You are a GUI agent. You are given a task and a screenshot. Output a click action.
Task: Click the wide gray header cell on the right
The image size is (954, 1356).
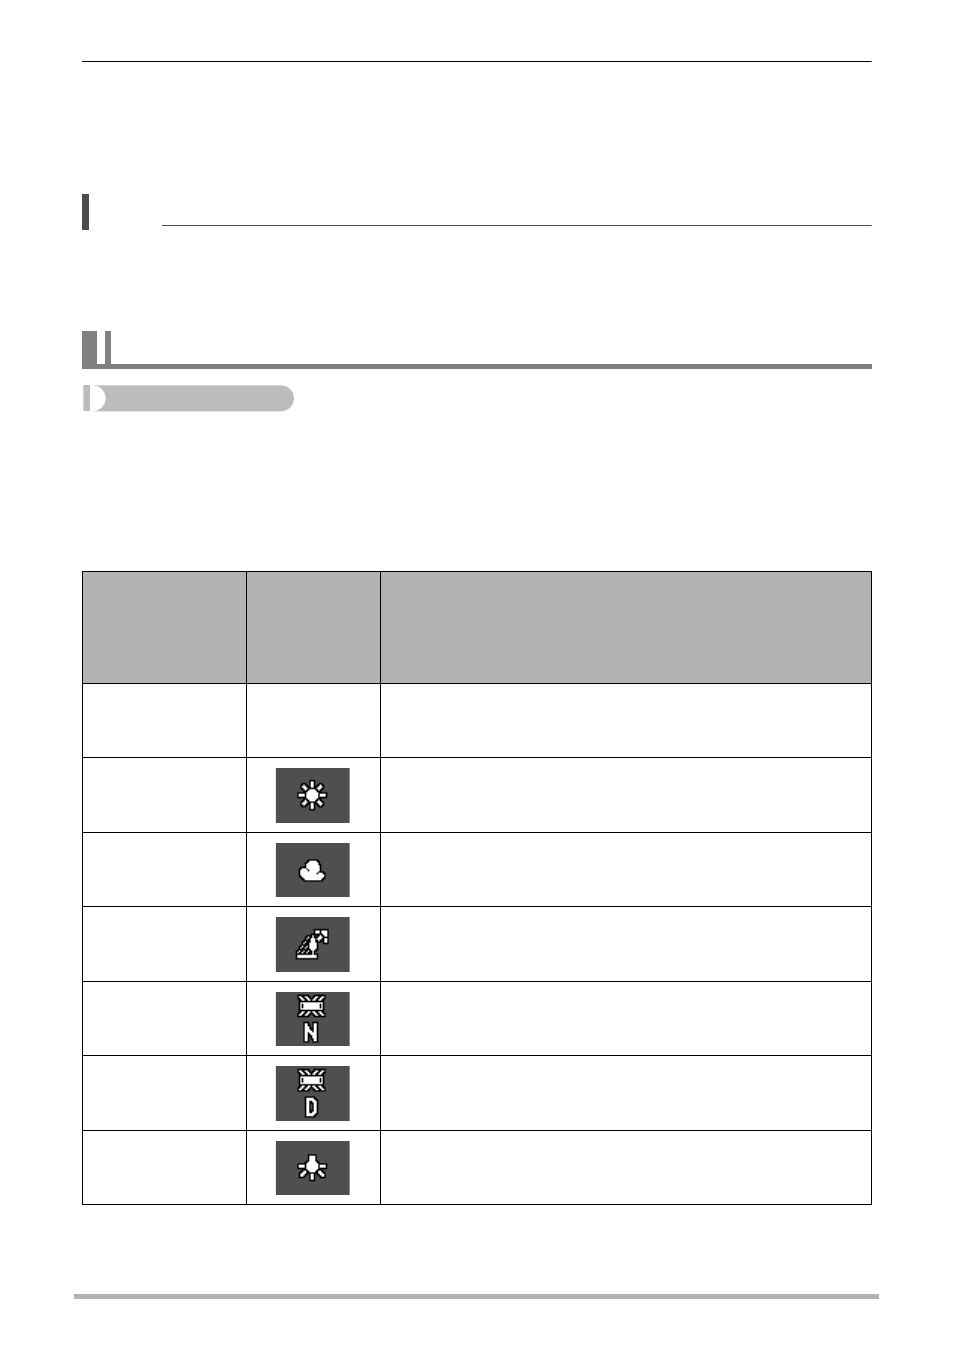(626, 628)
